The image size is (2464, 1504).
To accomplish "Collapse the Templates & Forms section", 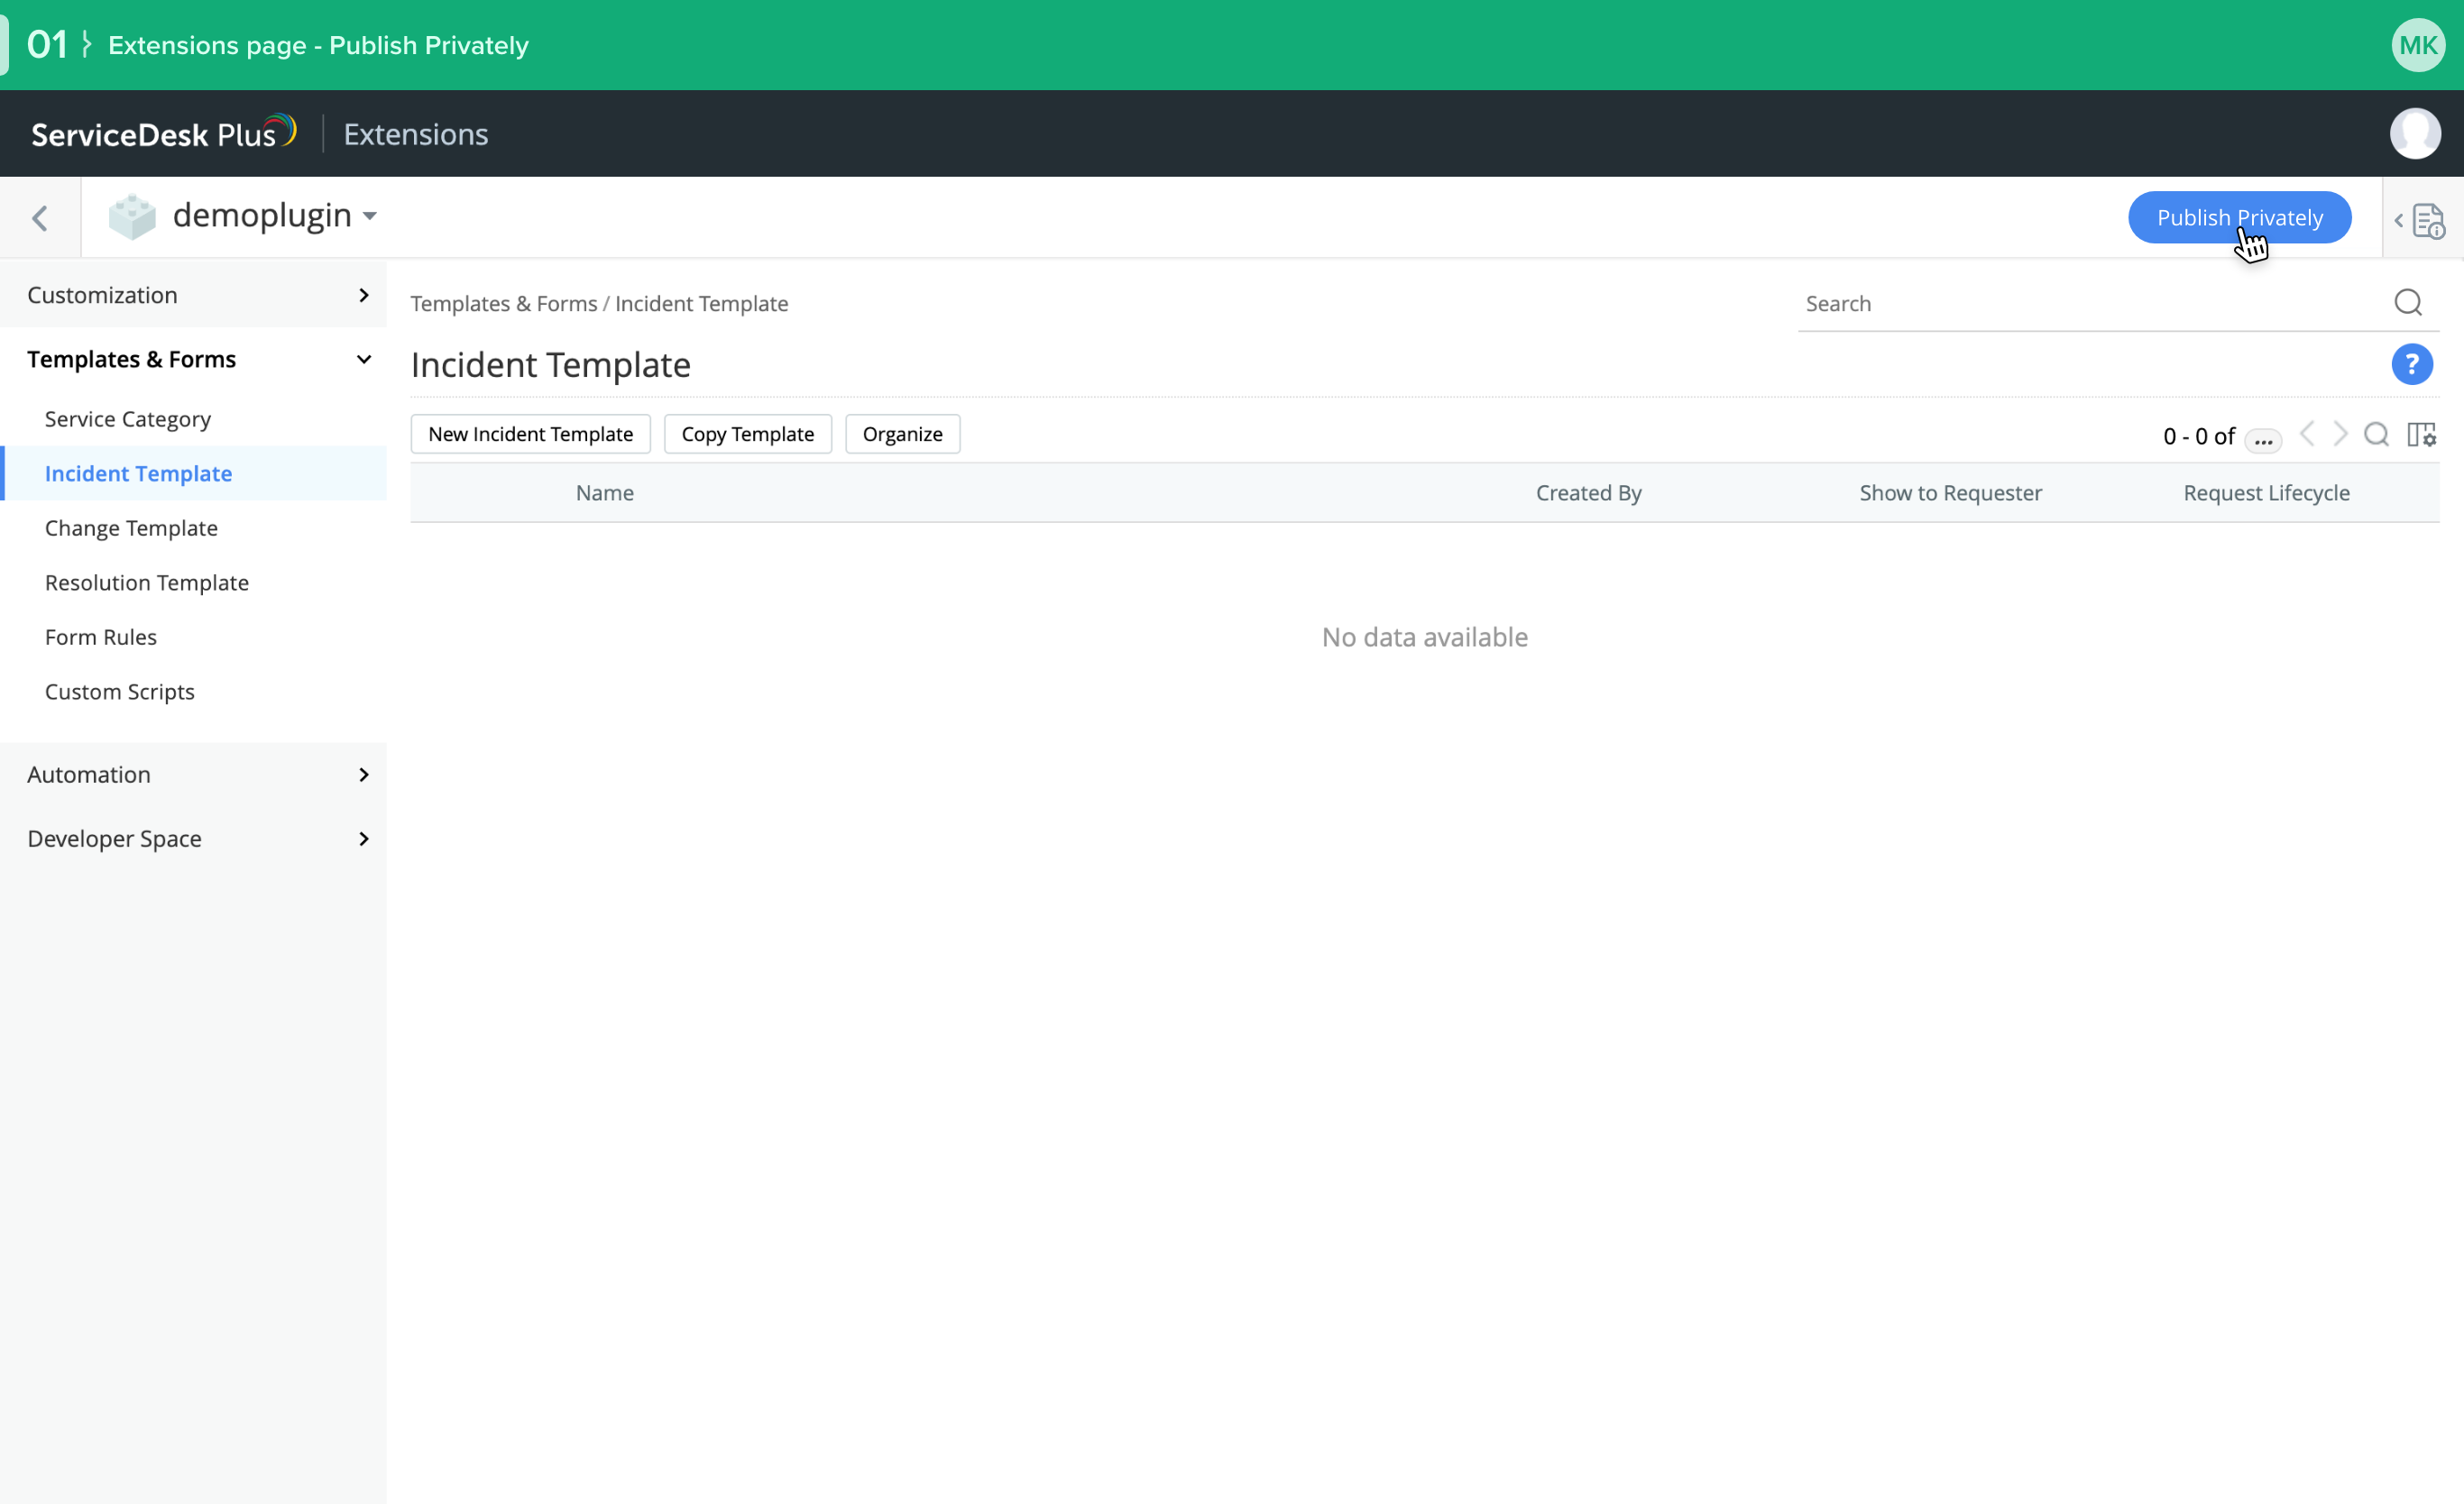I will (x=193, y=359).
